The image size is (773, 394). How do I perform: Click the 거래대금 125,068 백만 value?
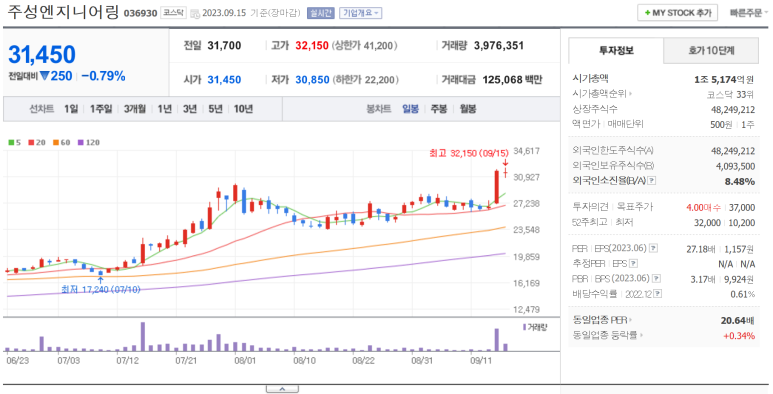[x=512, y=80]
